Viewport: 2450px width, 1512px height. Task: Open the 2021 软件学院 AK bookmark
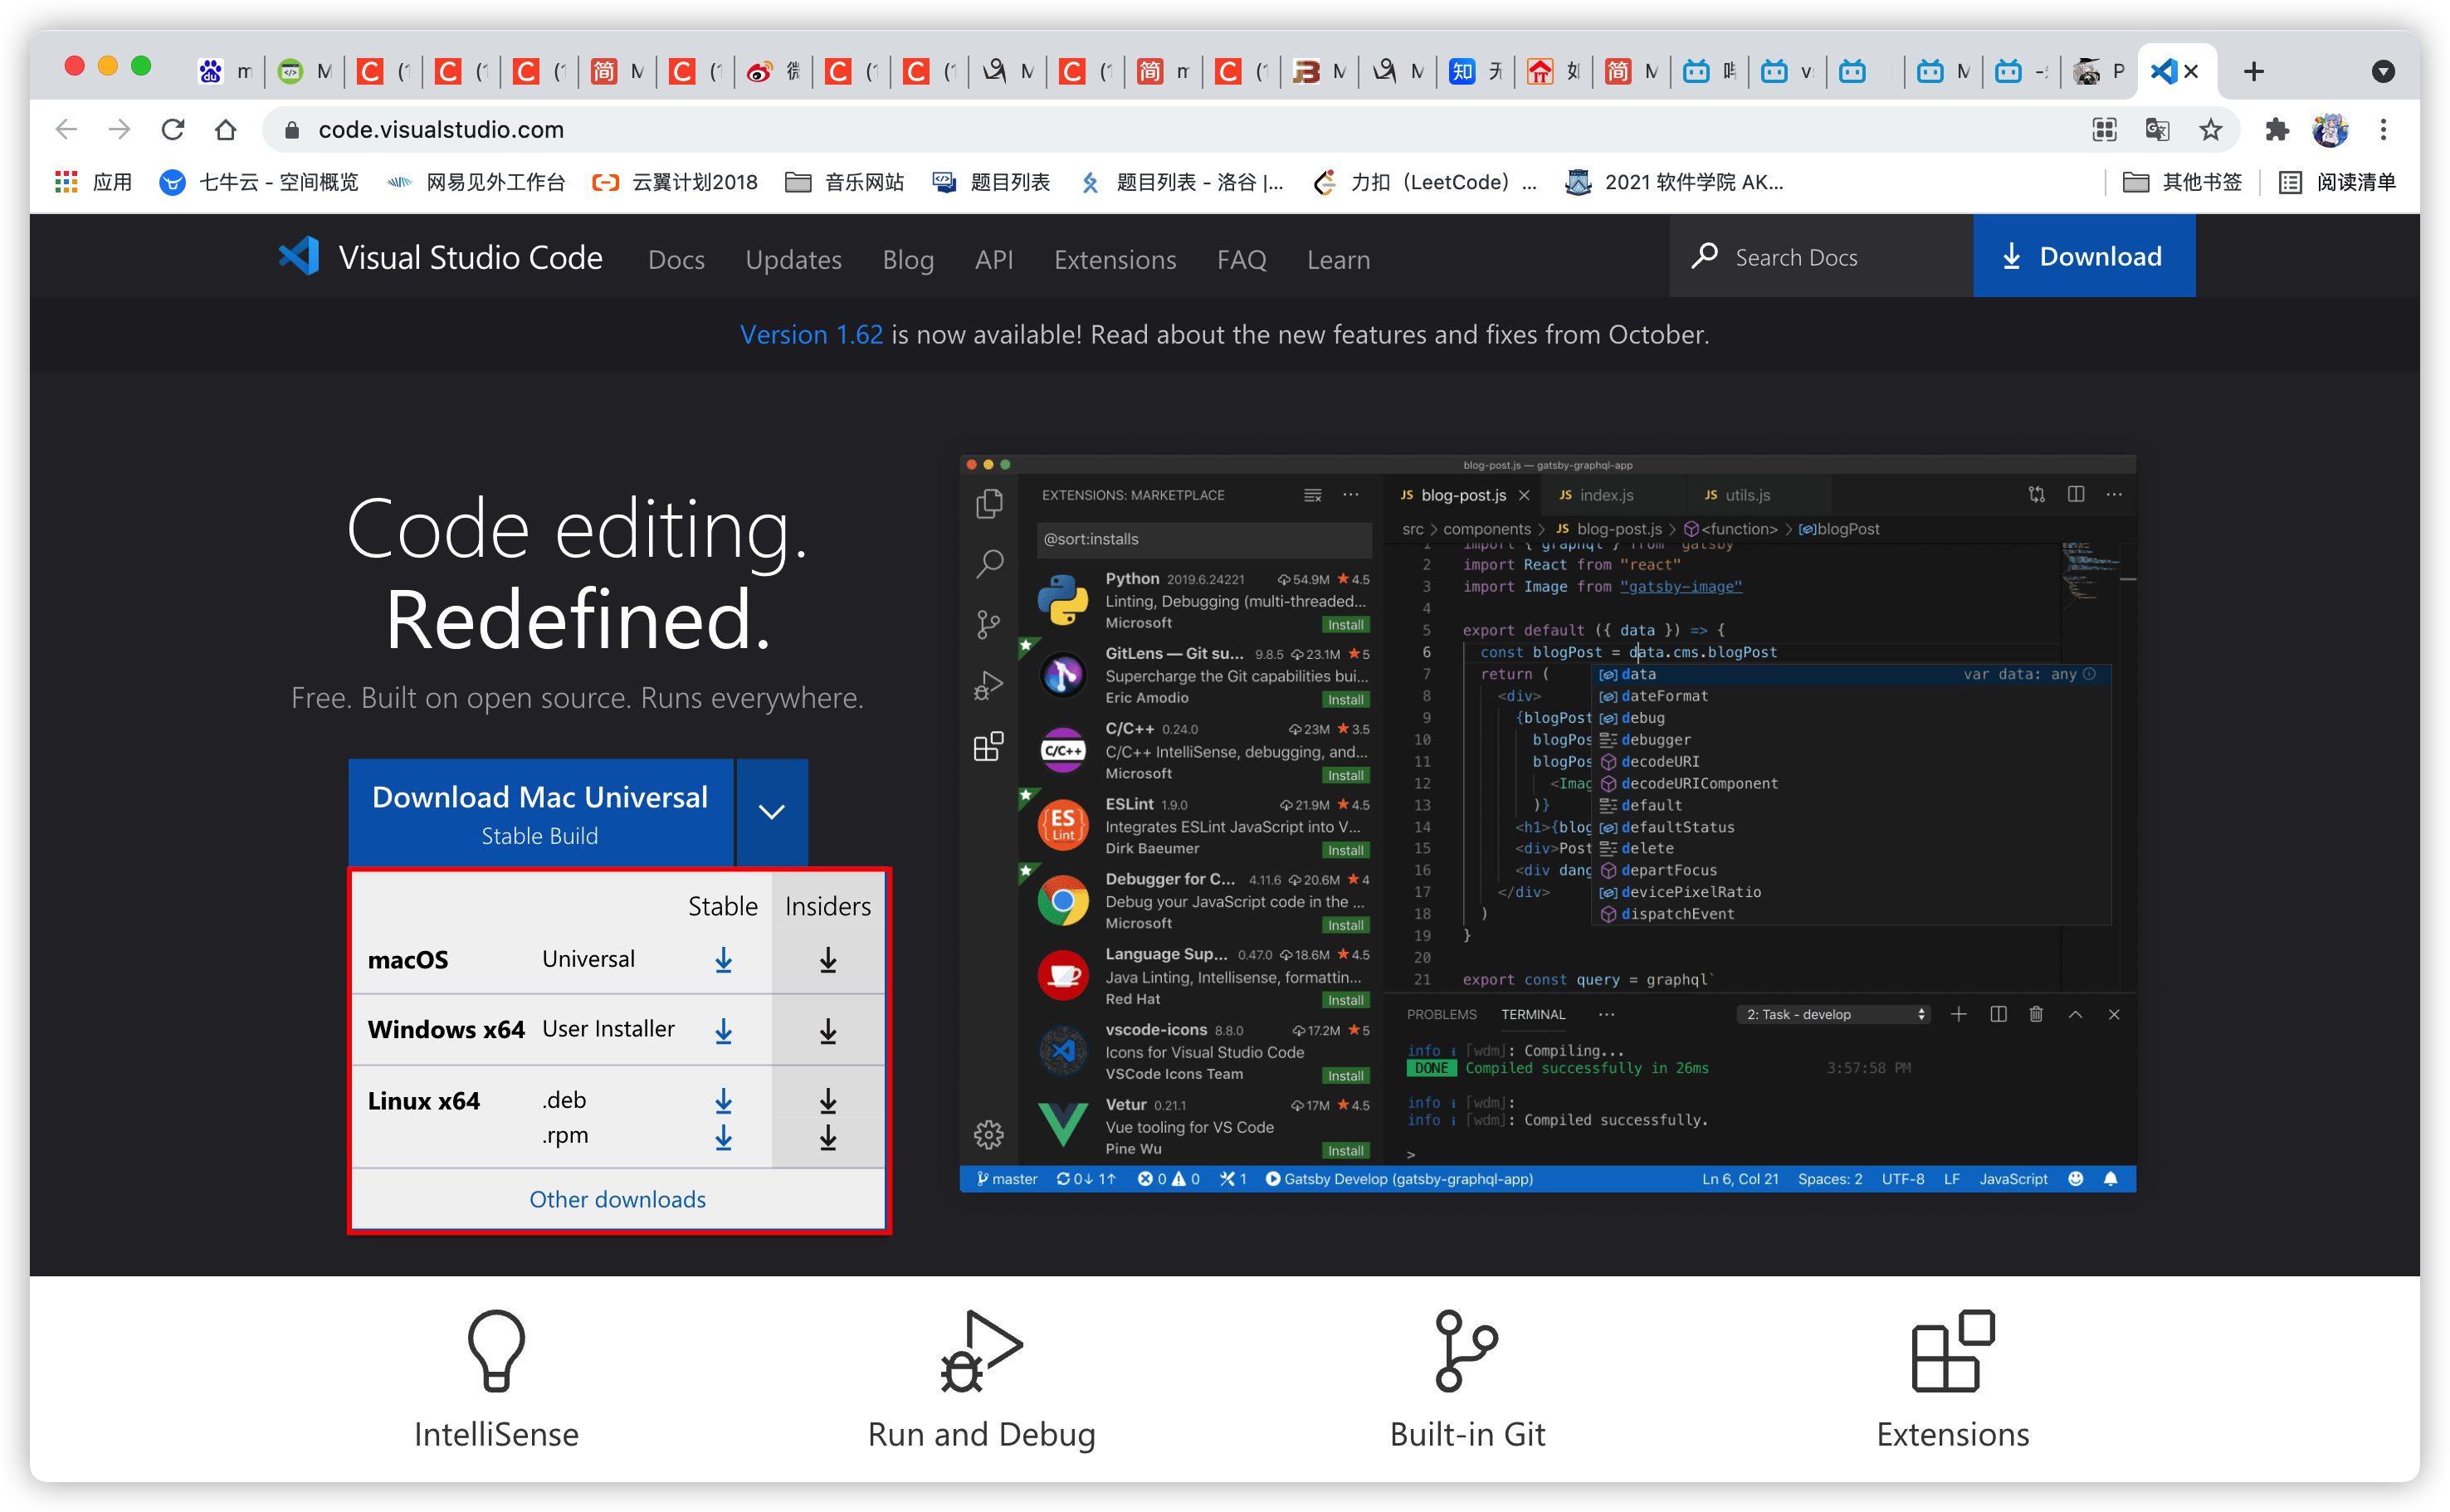1675,182
